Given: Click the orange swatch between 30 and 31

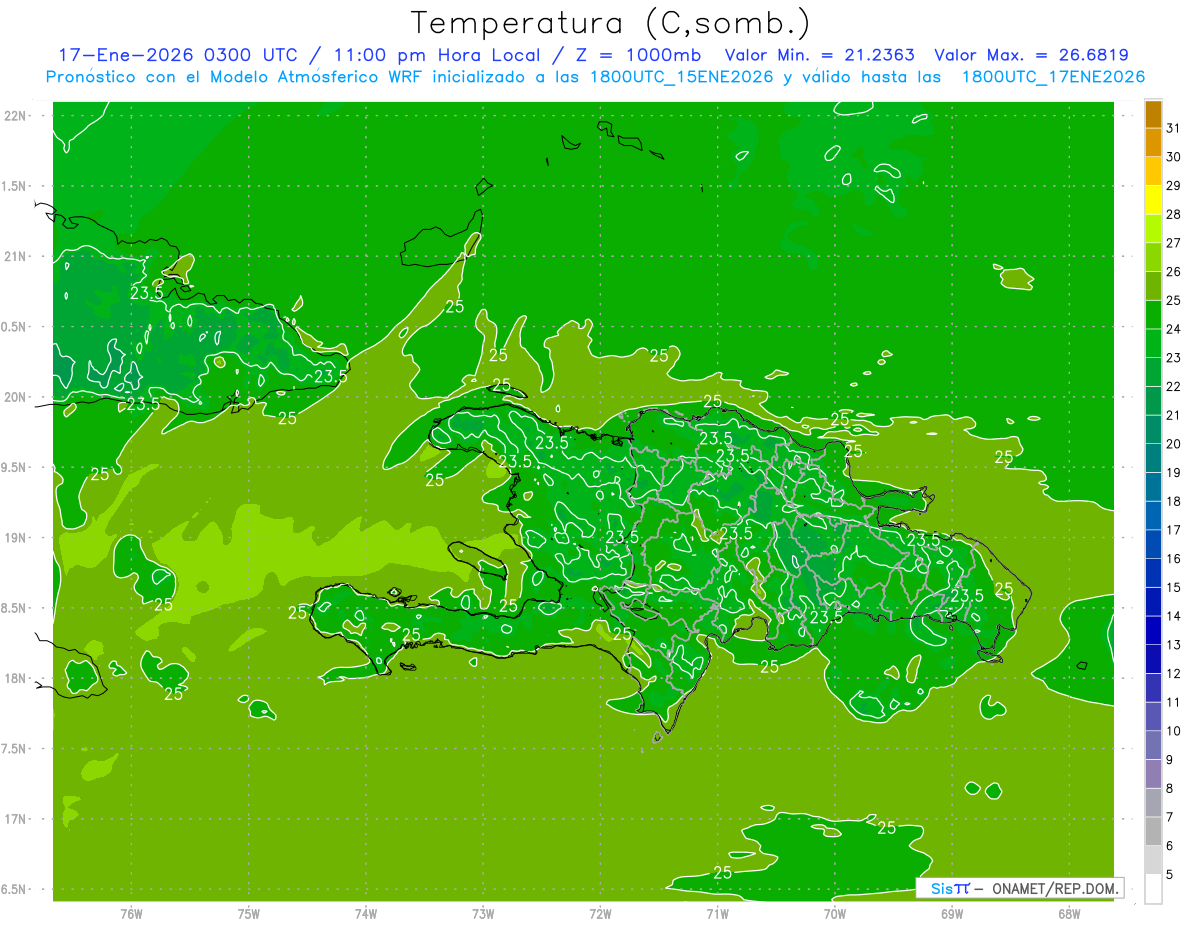Looking at the screenshot, I should [1153, 143].
